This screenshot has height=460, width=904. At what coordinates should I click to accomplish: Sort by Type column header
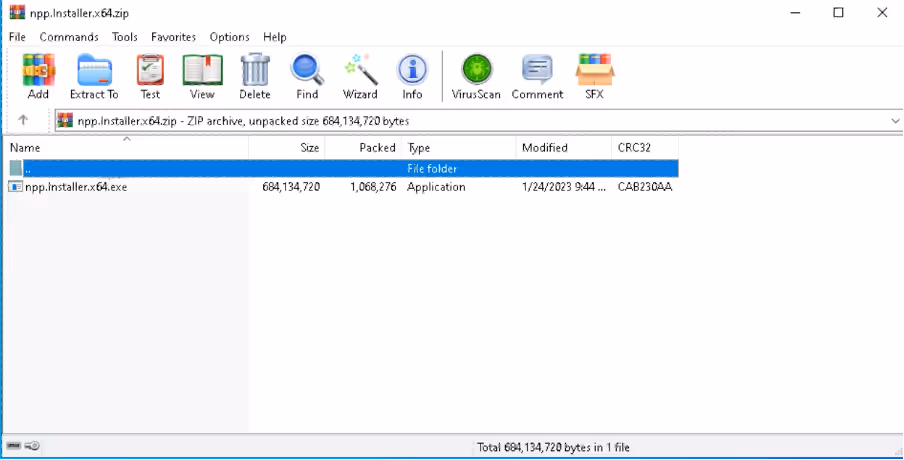459,148
